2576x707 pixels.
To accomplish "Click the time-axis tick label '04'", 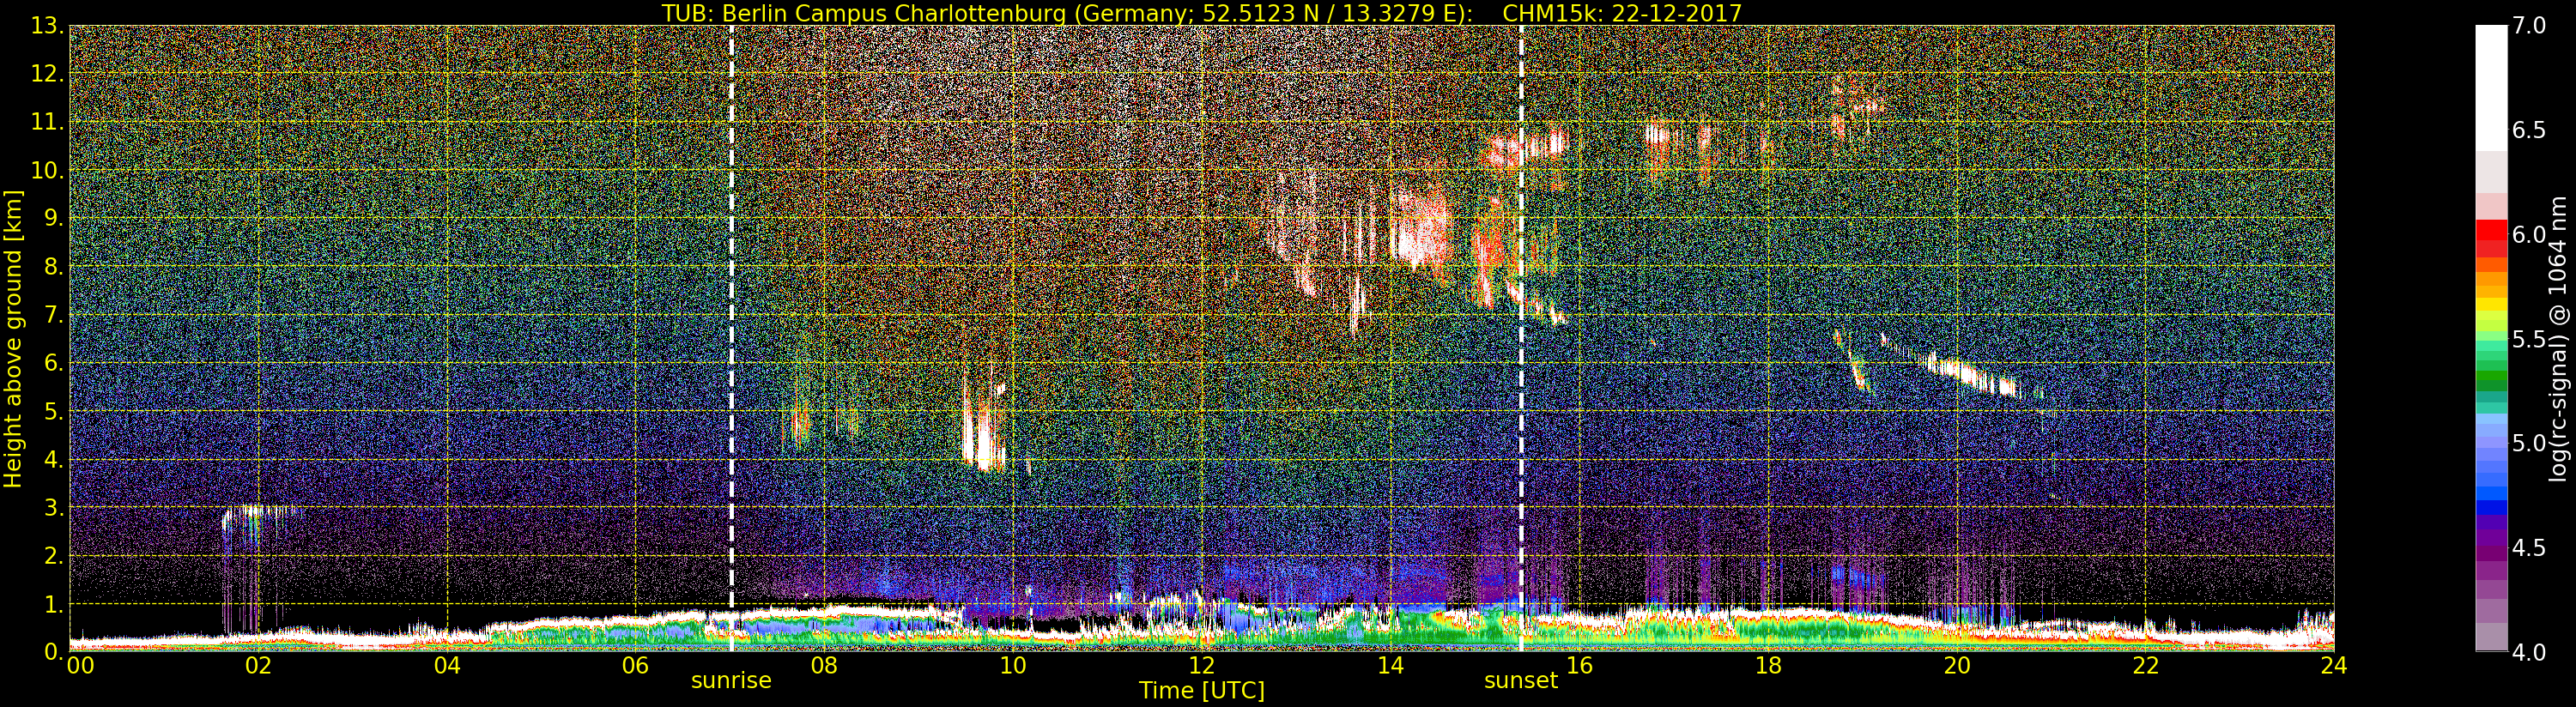I will pos(447,665).
